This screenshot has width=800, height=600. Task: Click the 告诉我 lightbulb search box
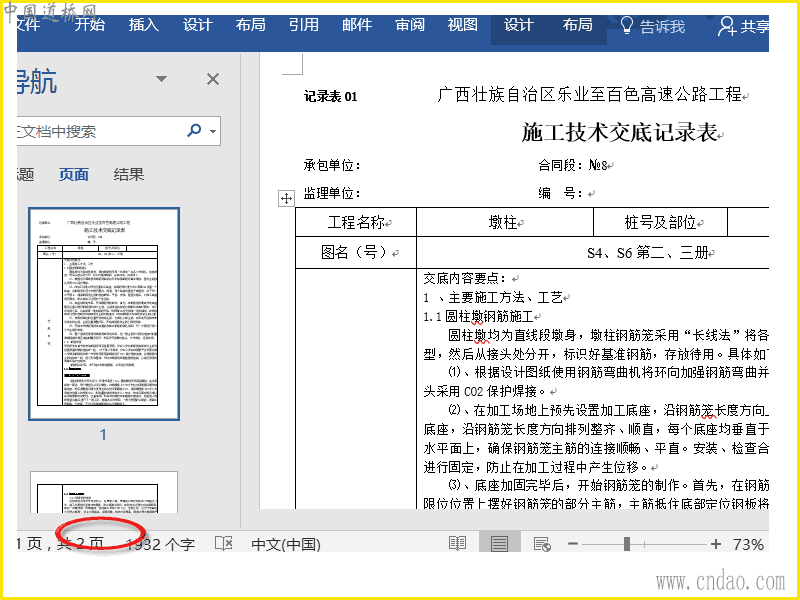653,26
